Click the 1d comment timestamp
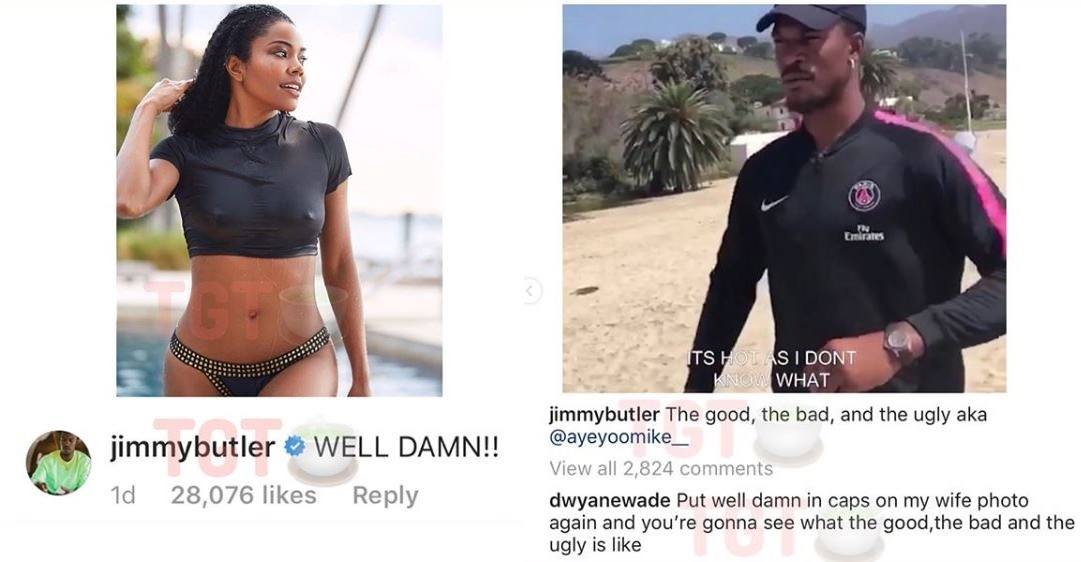Viewport: 1081px width, 562px height. click(123, 495)
